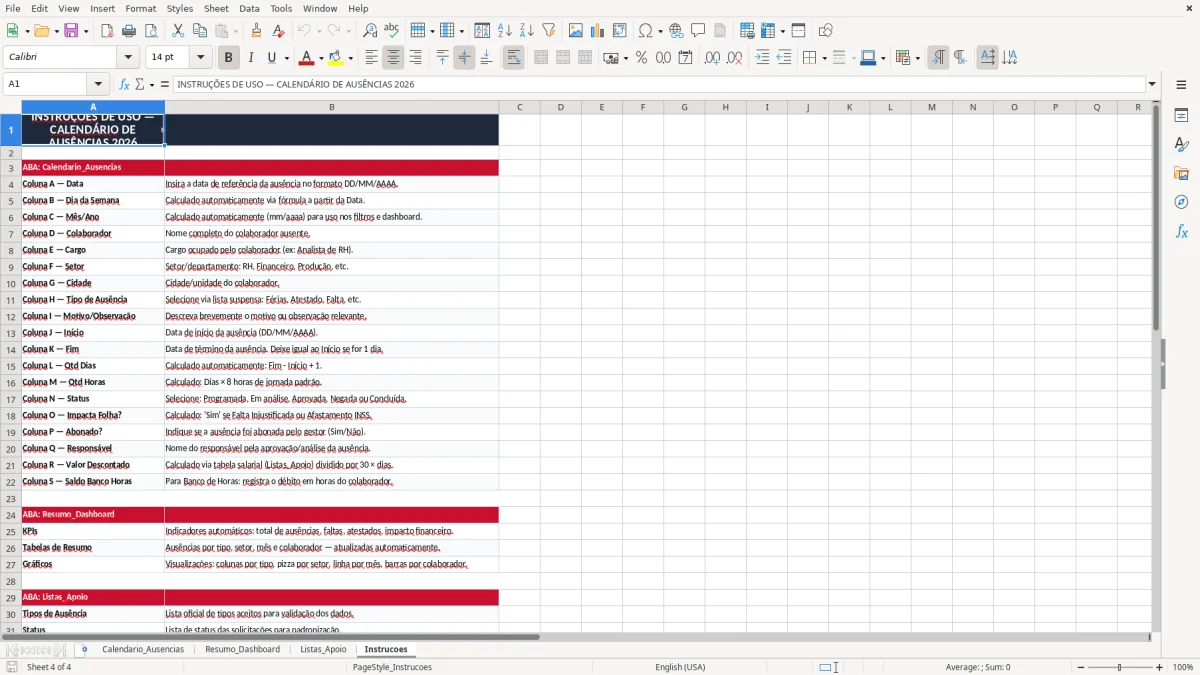The height and width of the screenshot is (675, 1200).
Task: Toggle Wrap Text
Action: click(x=513, y=58)
